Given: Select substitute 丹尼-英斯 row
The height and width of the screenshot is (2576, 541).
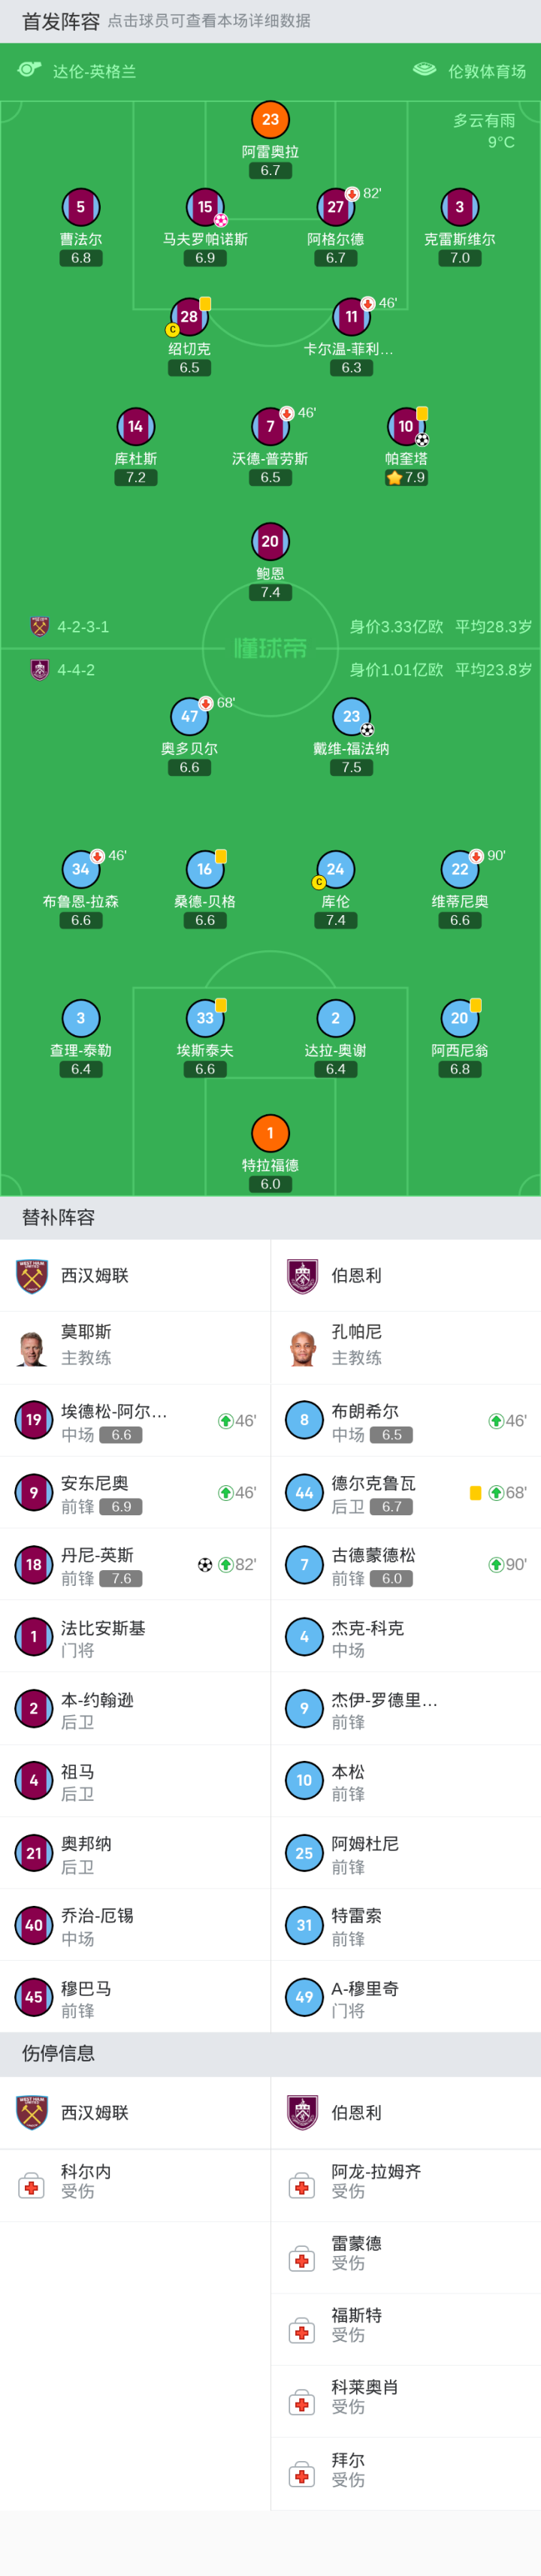Looking at the screenshot, I should 135,1565.
